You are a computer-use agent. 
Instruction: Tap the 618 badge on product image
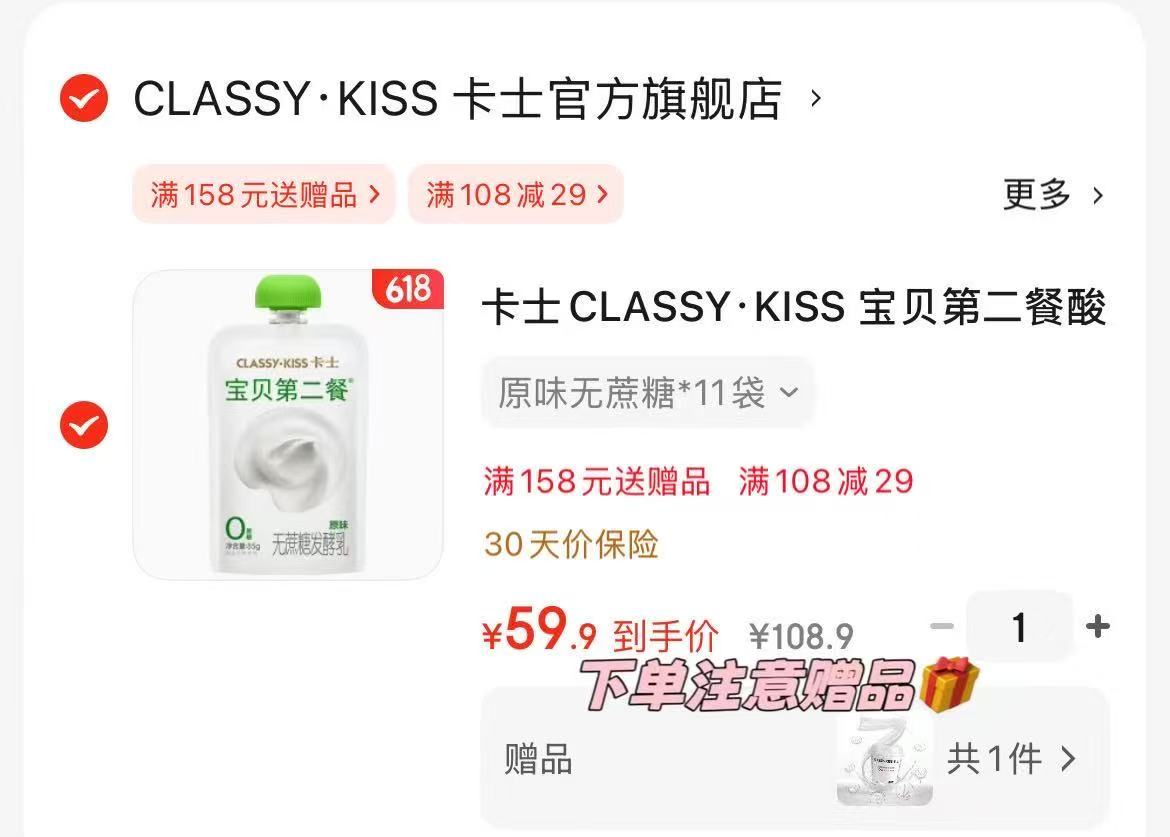click(408, 289)
